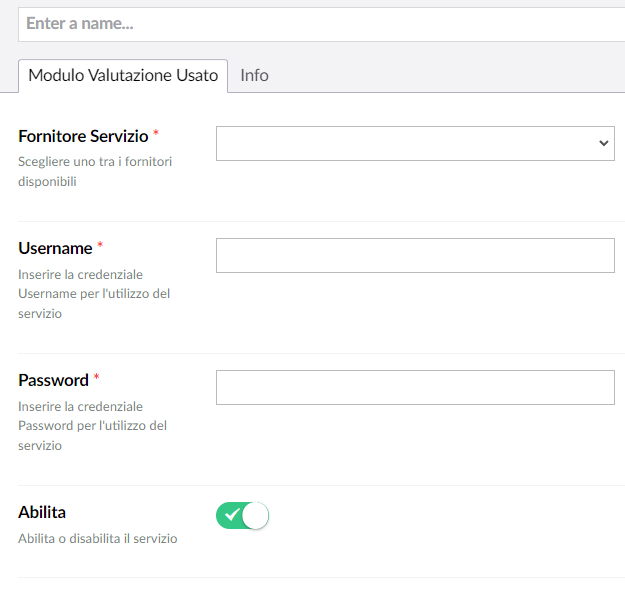The image size is (625, 614).
Task: Click the "Abilita o disabilita il servizio" text
Action: [98, 538]
